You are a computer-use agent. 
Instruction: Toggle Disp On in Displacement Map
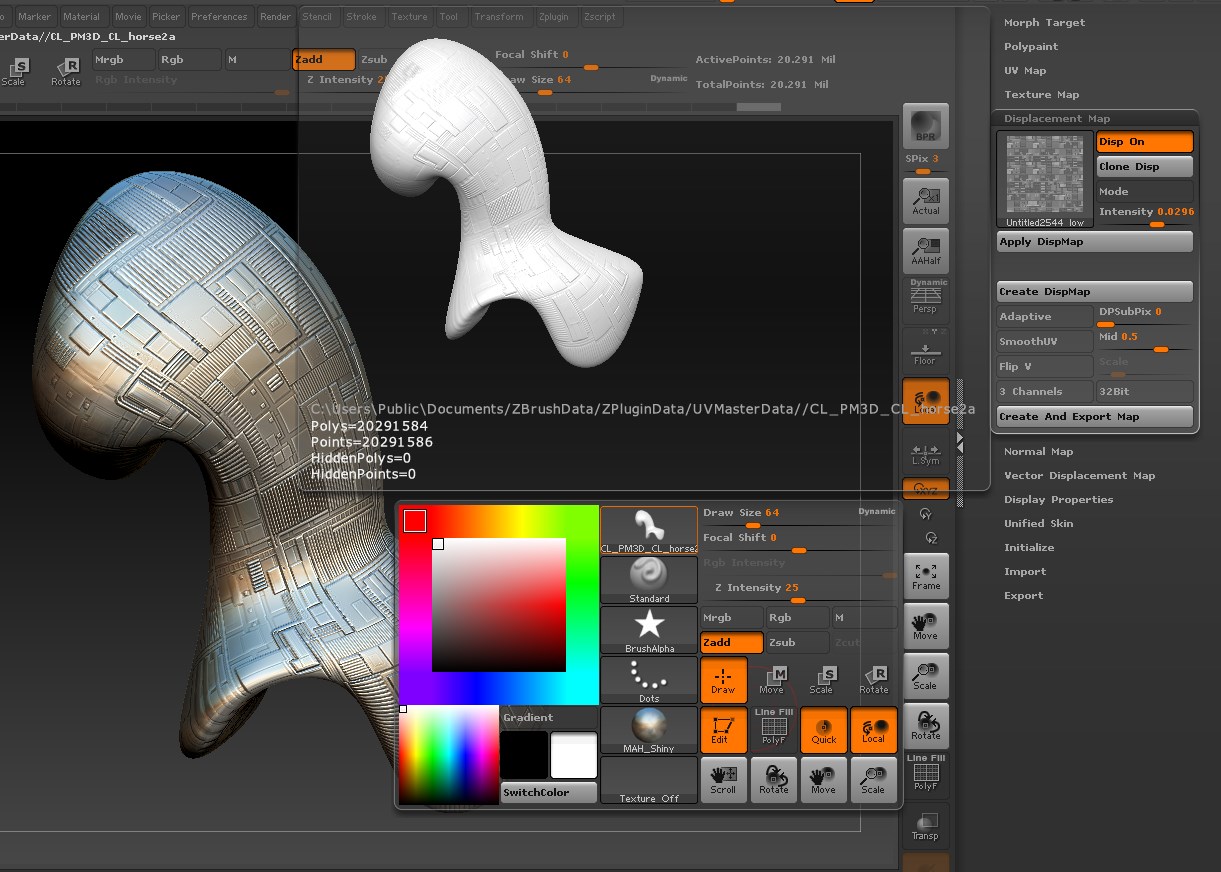1145,142
